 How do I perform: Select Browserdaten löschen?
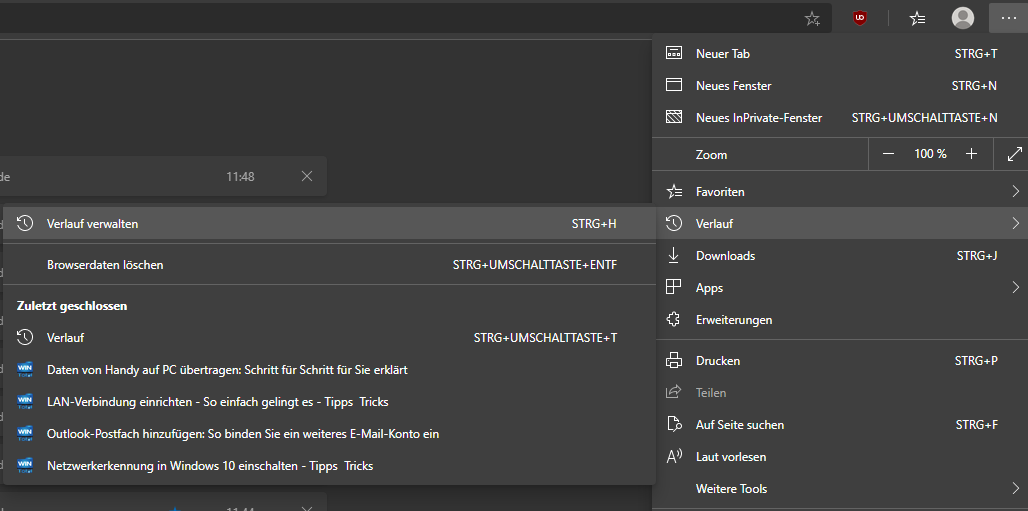[x=105, y=265]
